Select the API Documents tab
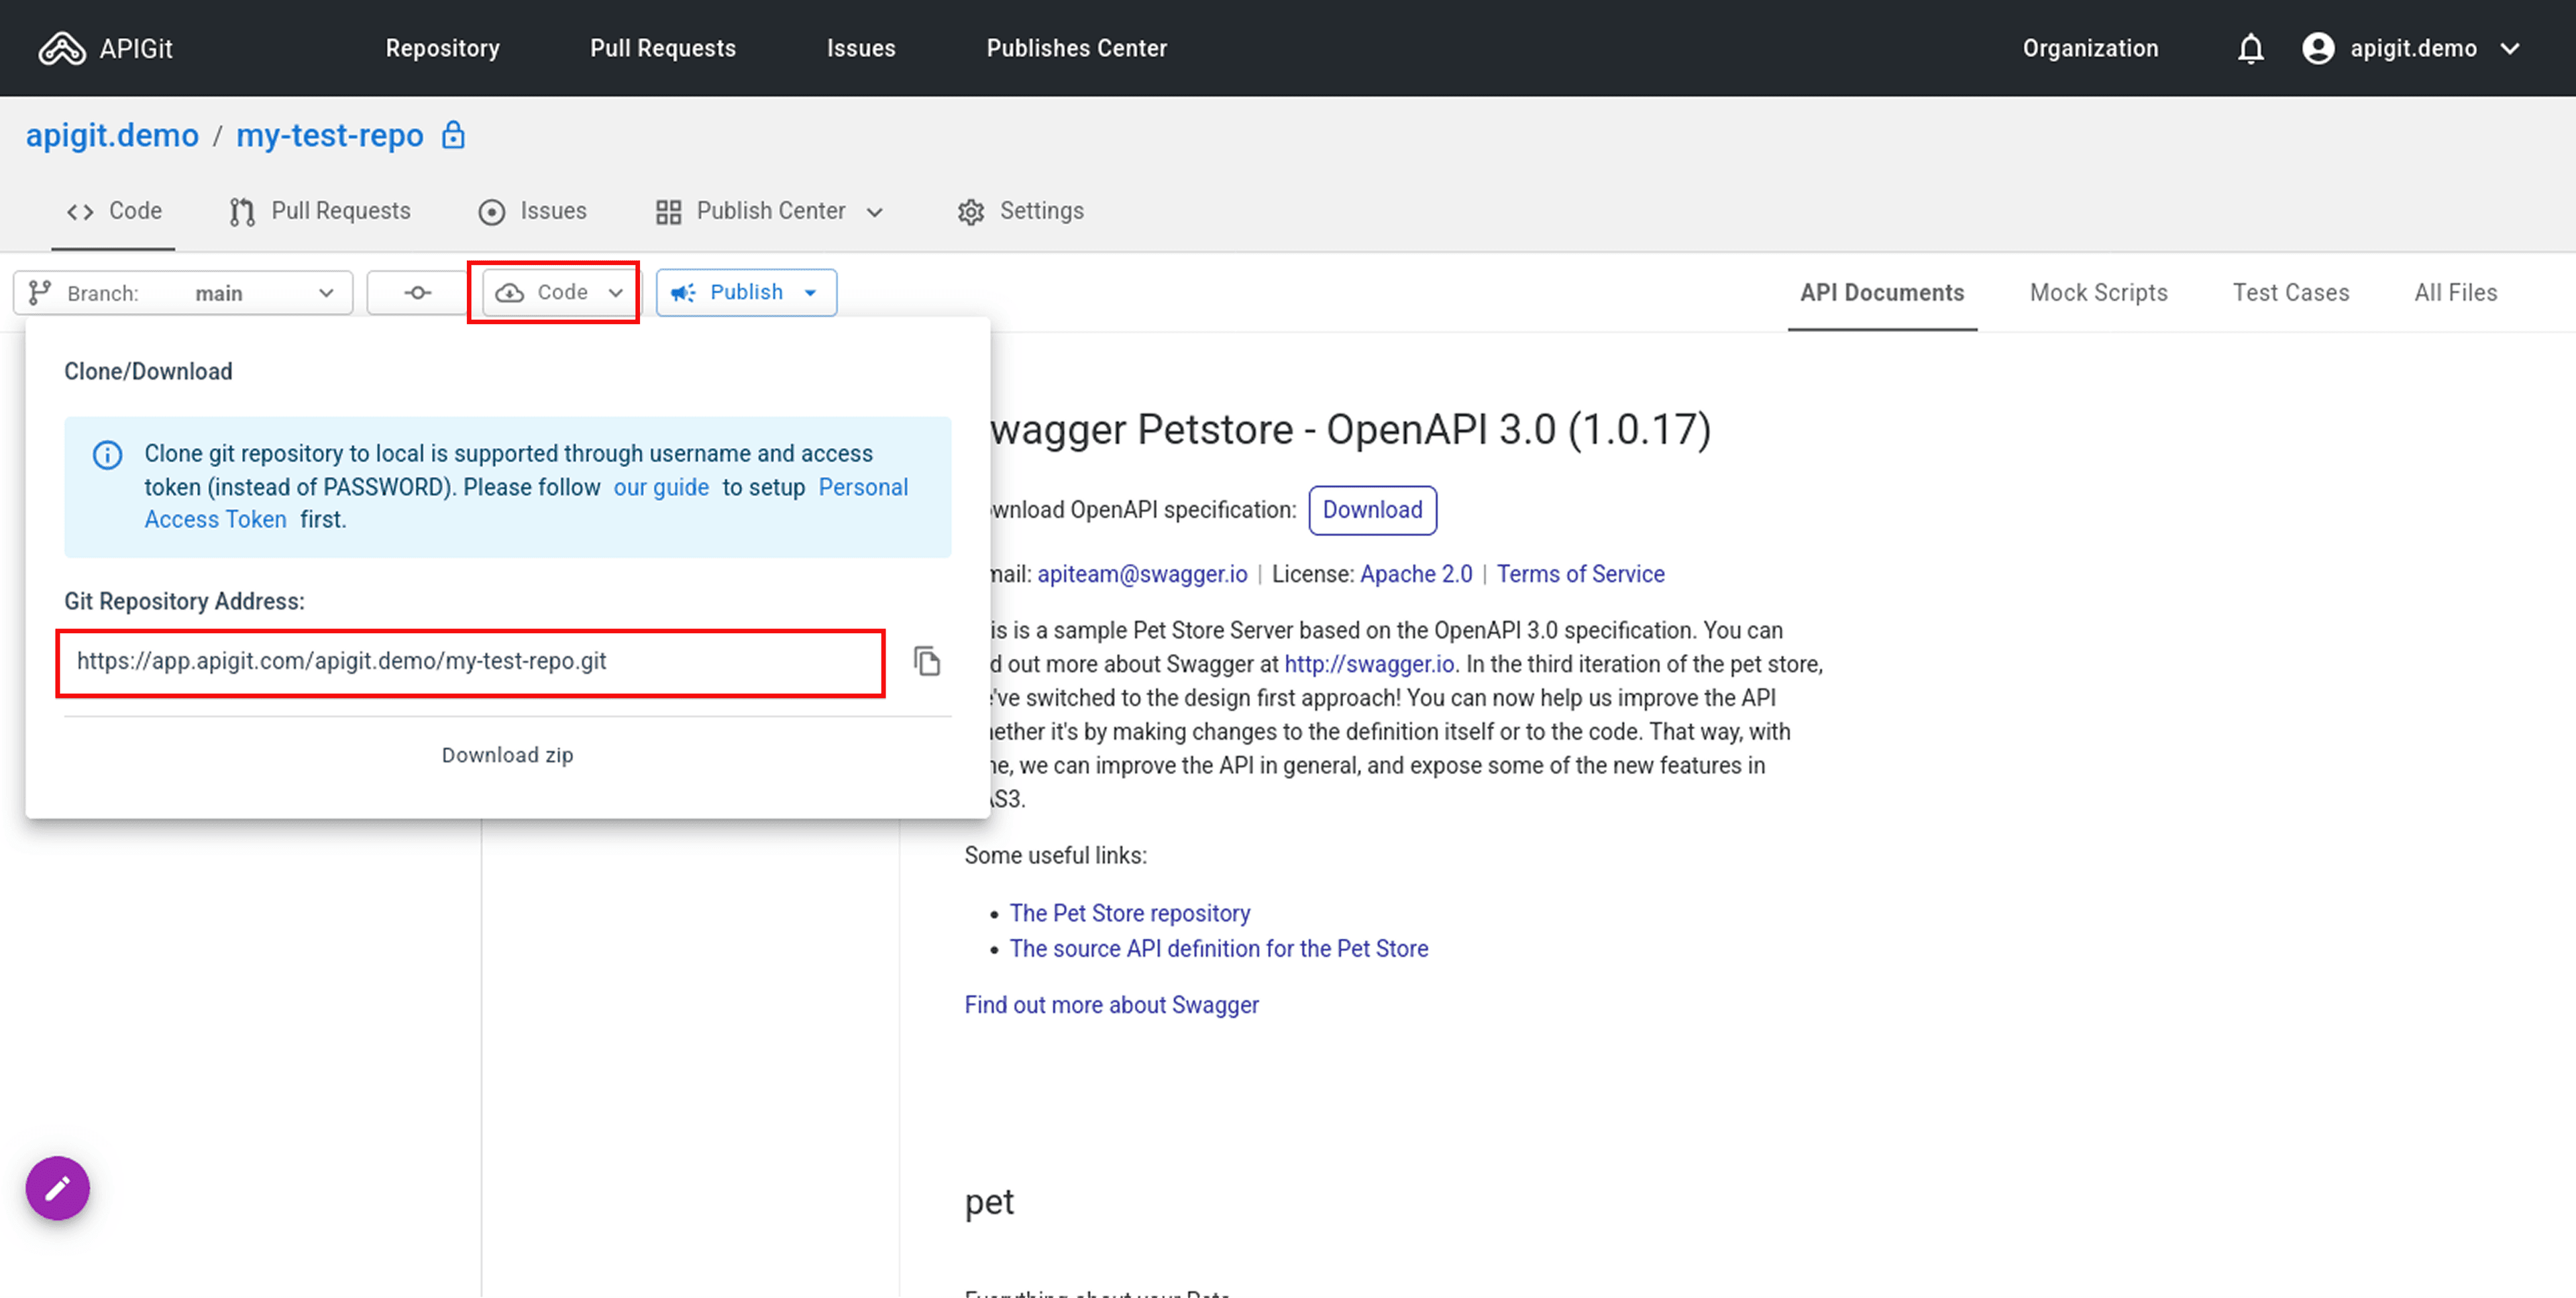Screen dimensions: 2576x1298 click(x=1882, y=293)
